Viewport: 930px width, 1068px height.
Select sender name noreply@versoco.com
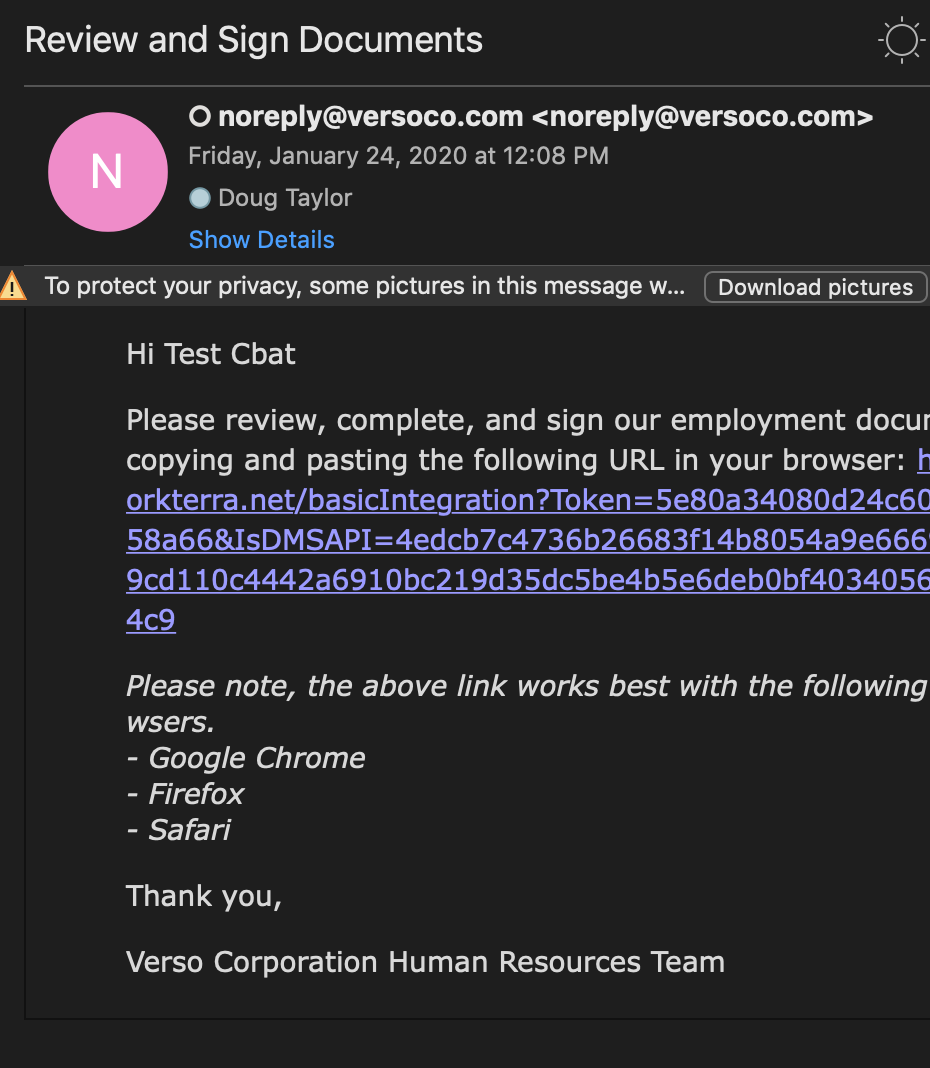click(x=370, y=117)
